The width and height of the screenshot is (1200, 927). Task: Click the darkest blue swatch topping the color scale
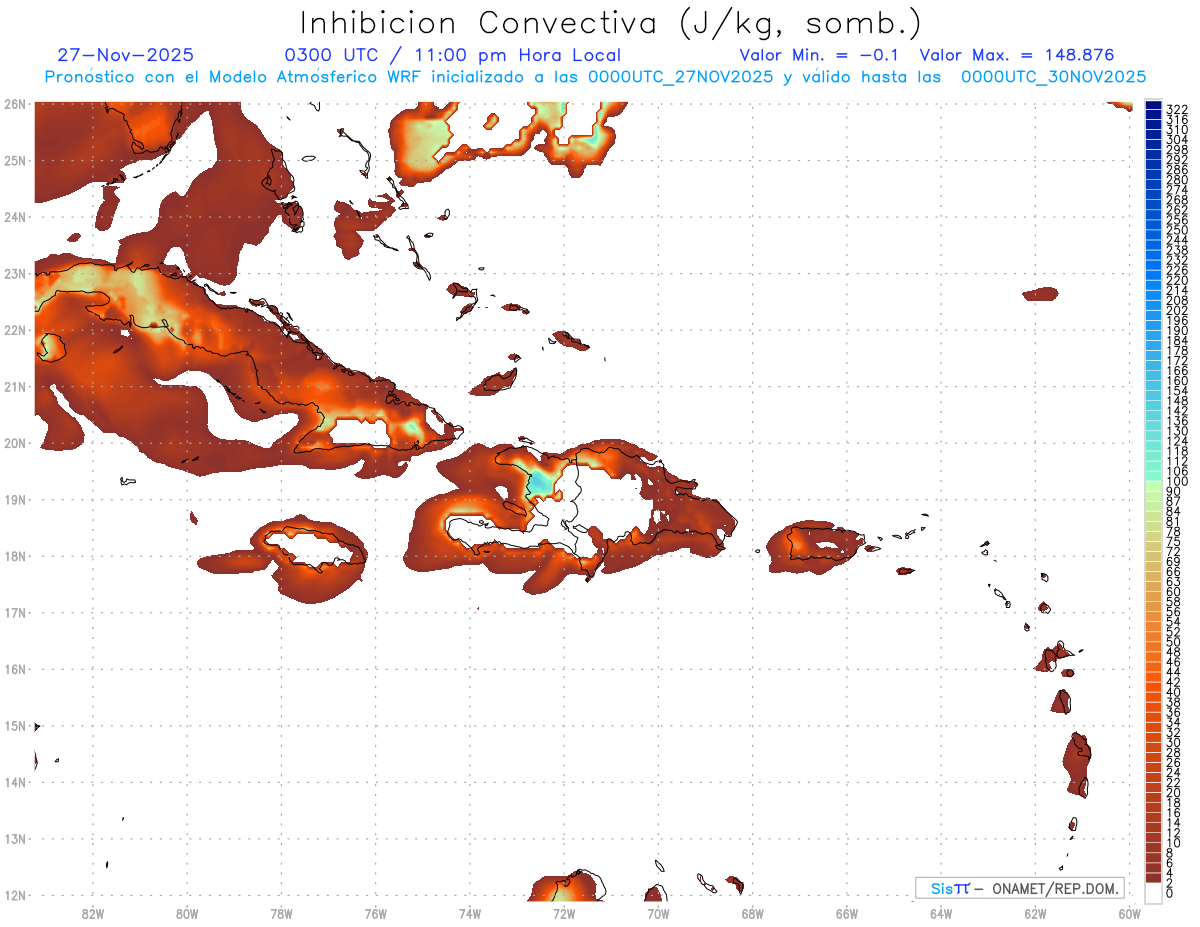pos(1154,105)
